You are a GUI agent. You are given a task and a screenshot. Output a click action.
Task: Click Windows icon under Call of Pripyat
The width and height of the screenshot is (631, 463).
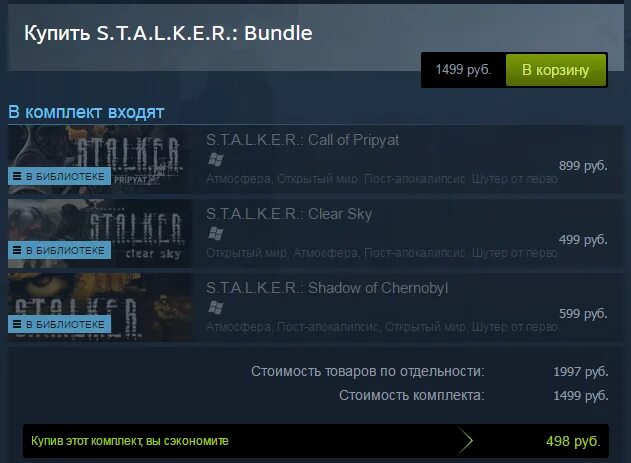[216, 160]
